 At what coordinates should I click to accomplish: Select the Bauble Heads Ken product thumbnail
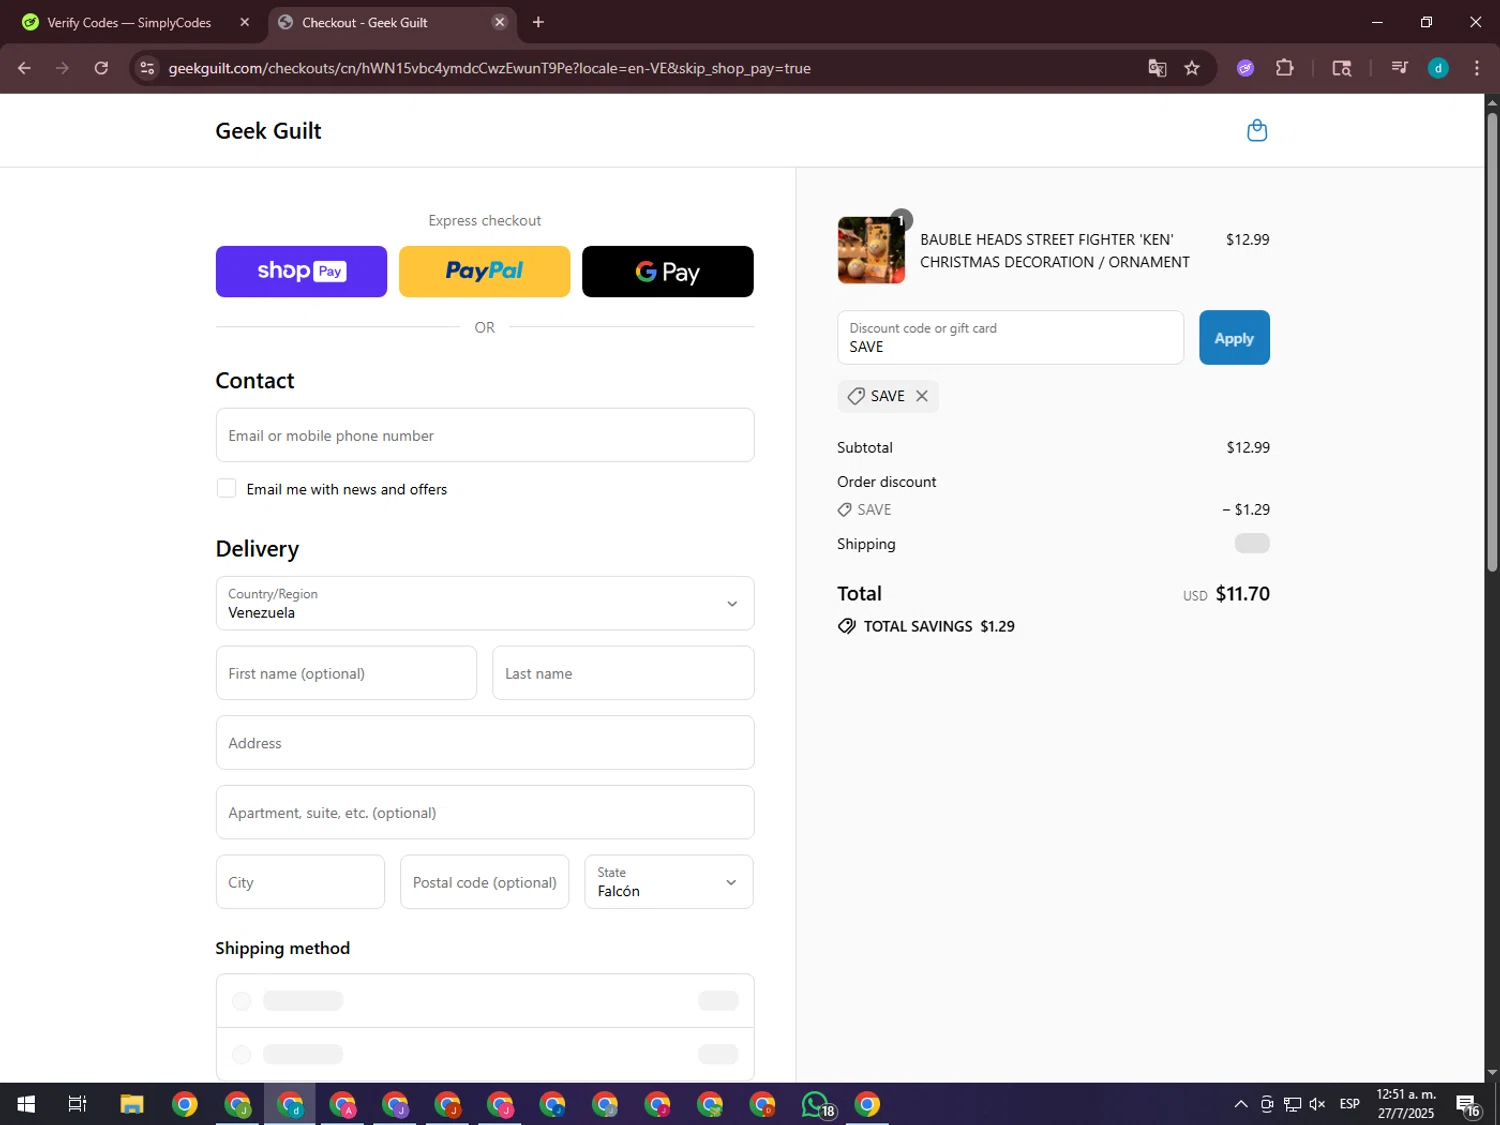(x=871, y=250)
